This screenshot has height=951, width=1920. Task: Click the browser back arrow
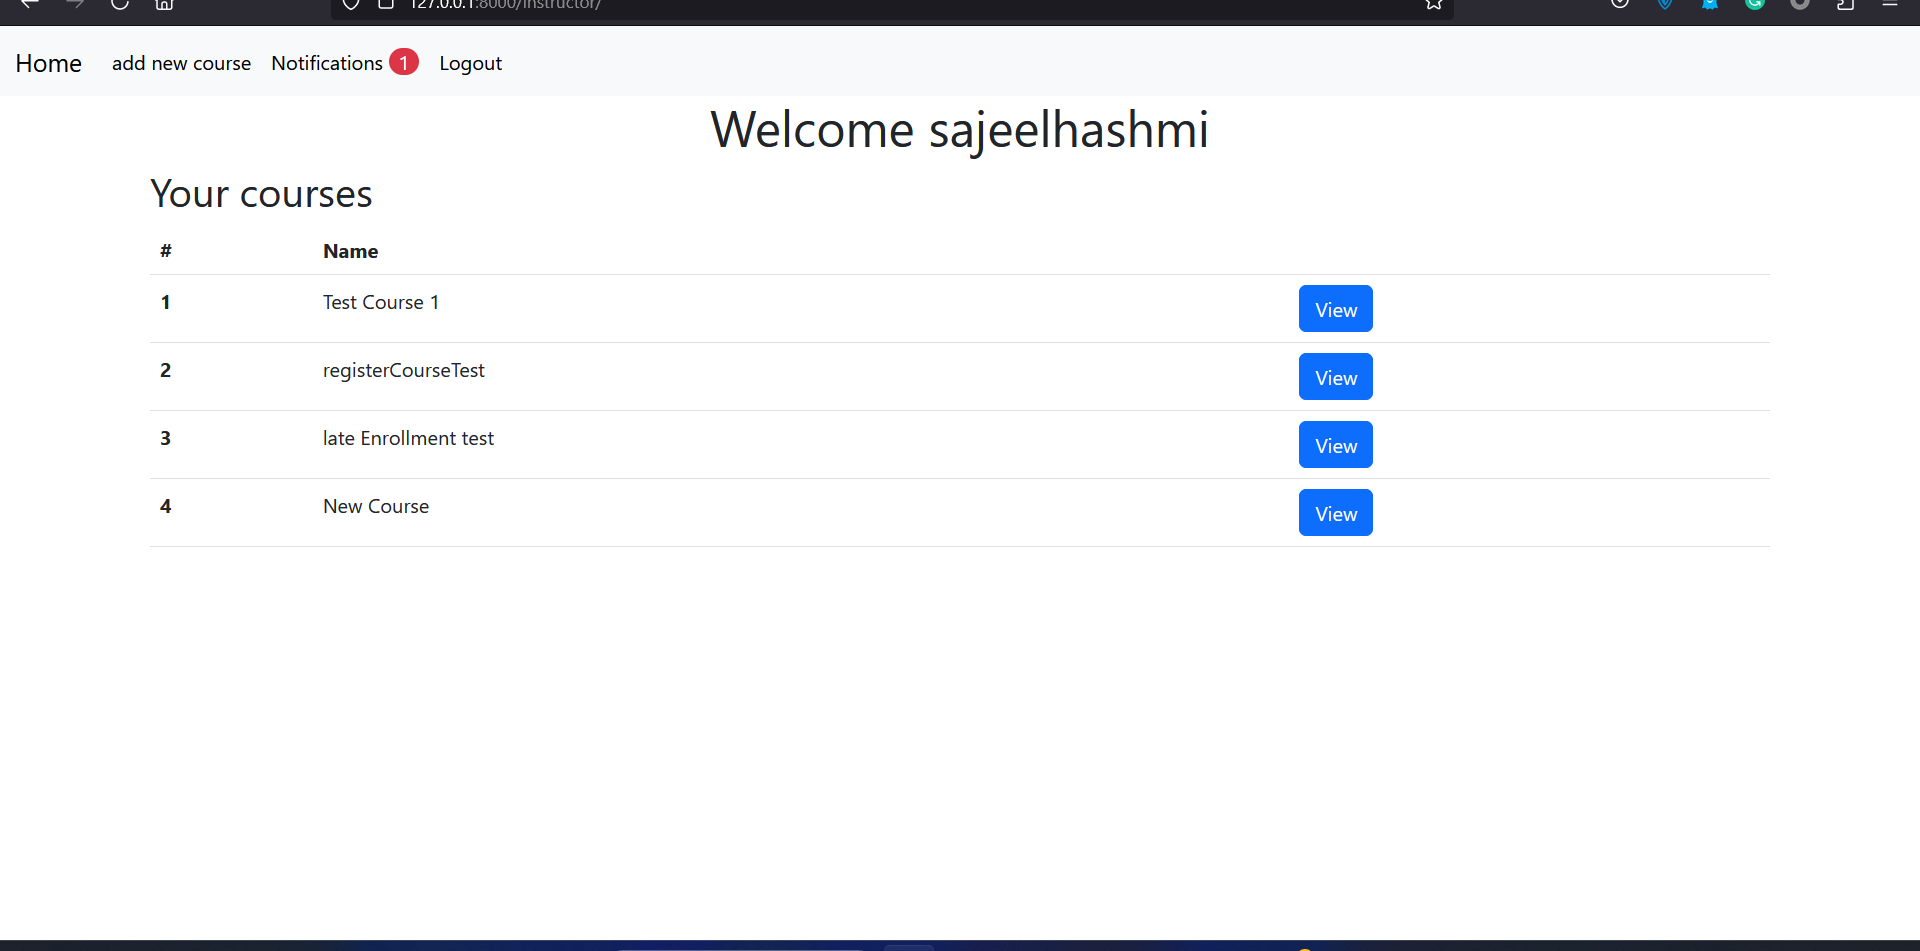tap(30, 4)
